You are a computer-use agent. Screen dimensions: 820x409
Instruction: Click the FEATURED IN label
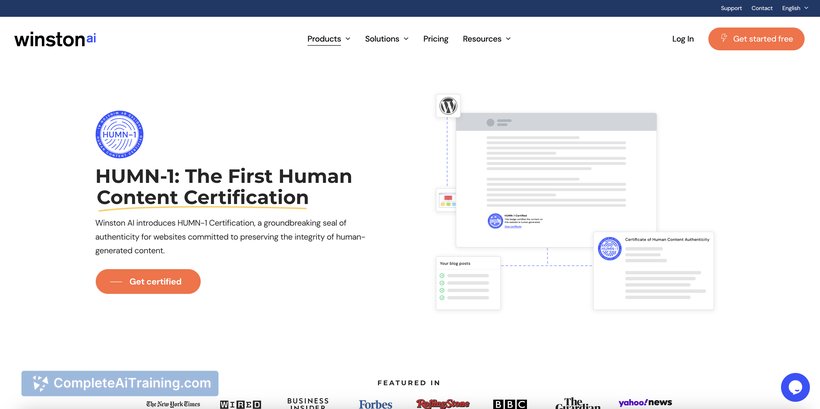[409, 383]
